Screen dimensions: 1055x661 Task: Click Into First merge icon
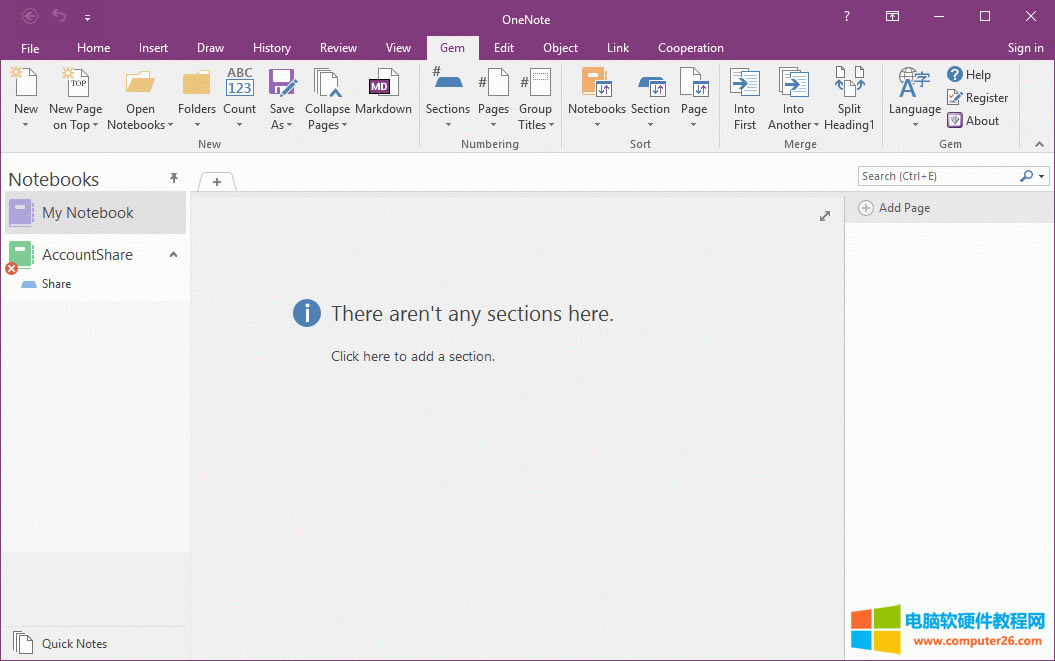click(744, 84)
